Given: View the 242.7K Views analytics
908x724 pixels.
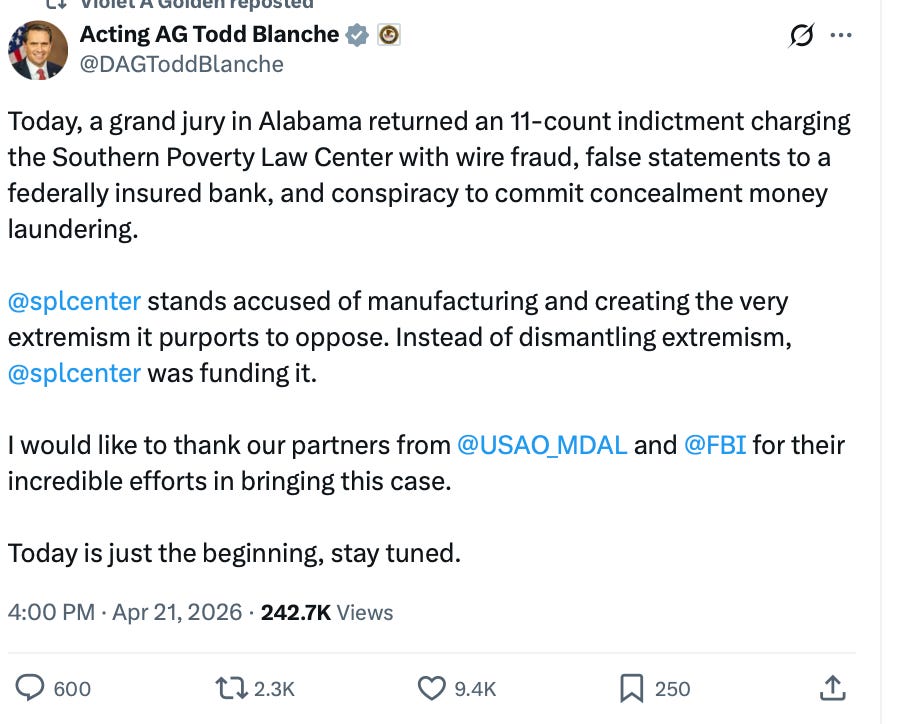Looking at the screenshot, I should (x=327, y=612).
